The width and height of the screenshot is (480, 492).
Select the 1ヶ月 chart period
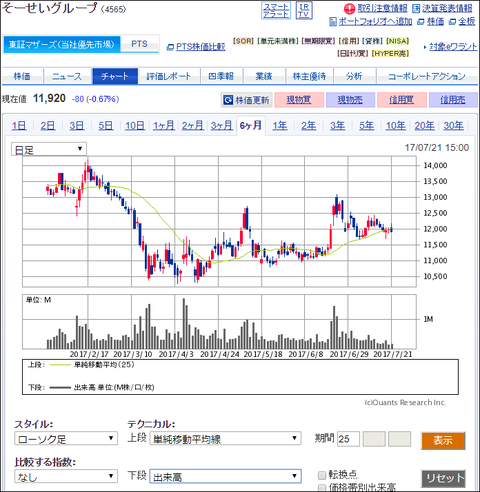tap(164, 126)
